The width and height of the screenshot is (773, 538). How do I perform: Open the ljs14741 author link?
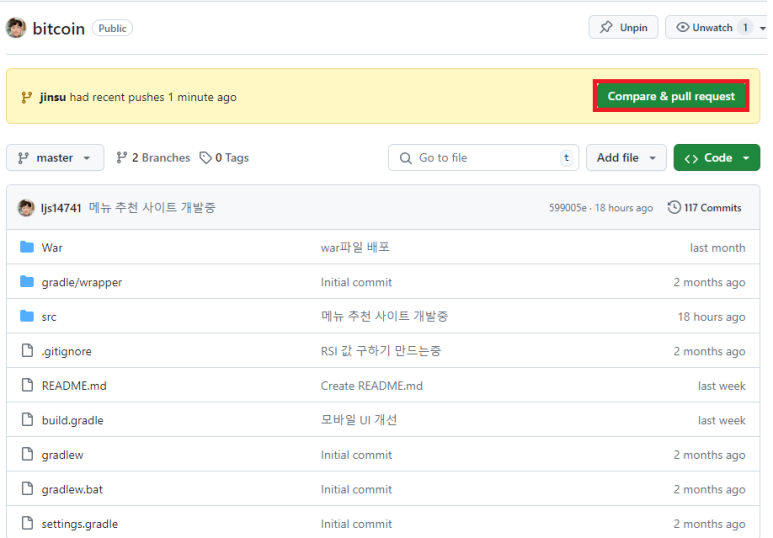click(x=61, y=208)
